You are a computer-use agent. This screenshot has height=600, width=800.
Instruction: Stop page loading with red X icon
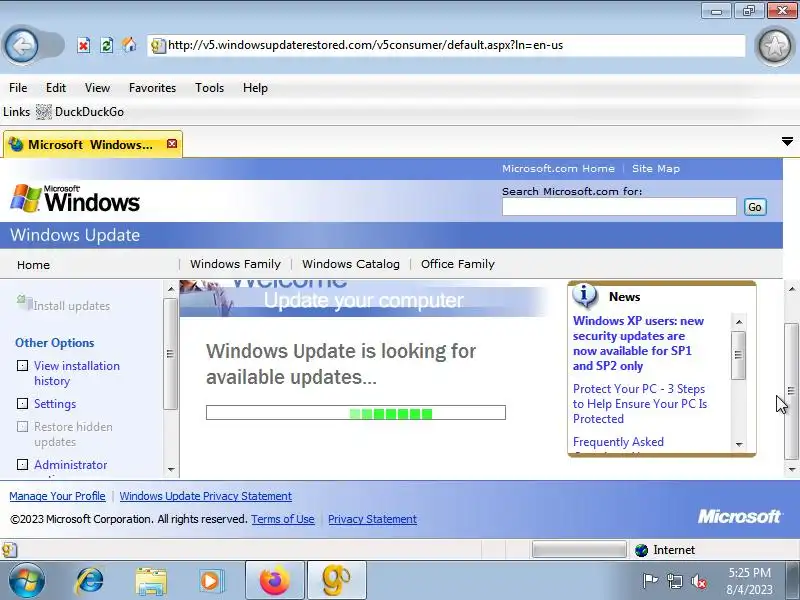[84, 45]
